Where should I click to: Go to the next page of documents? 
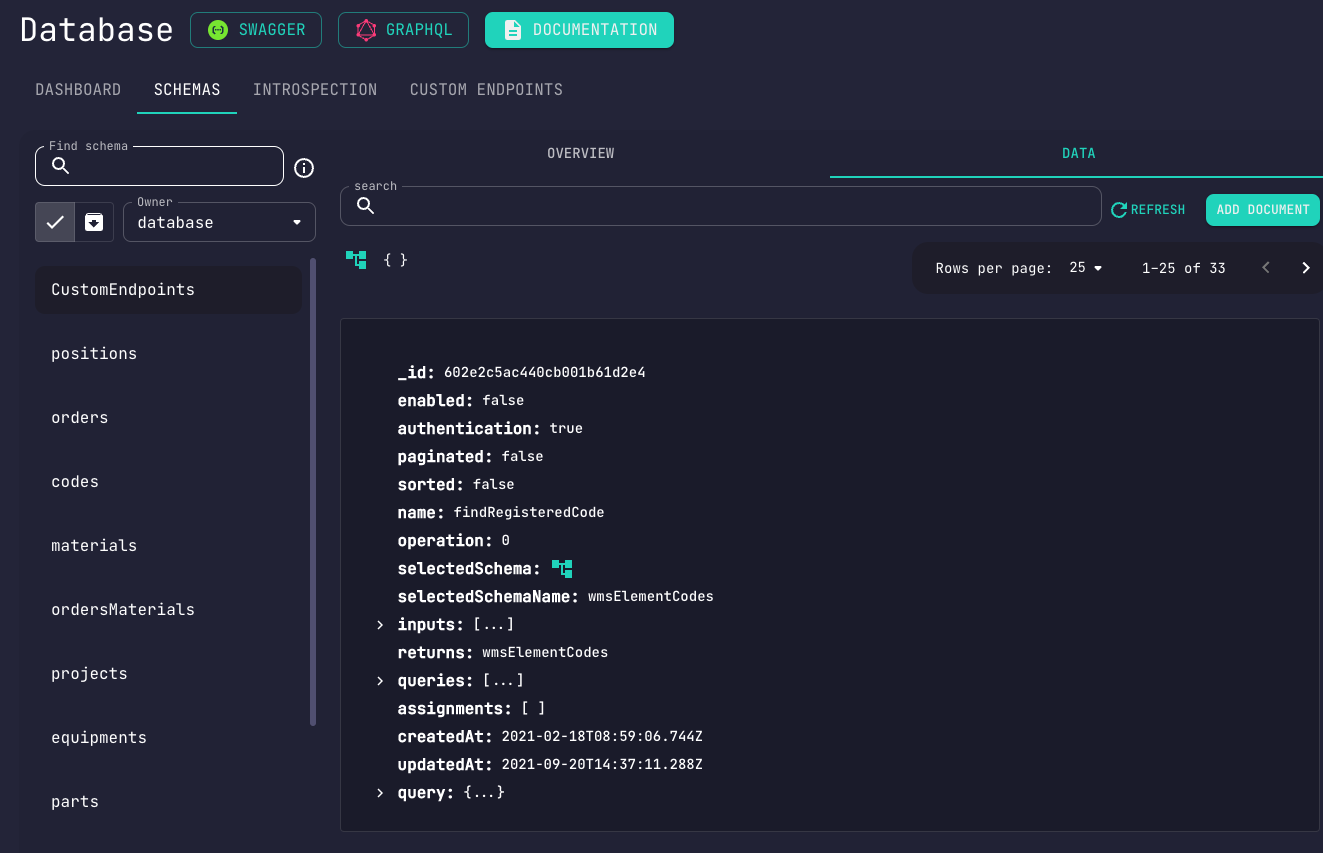coord(1305,268)
